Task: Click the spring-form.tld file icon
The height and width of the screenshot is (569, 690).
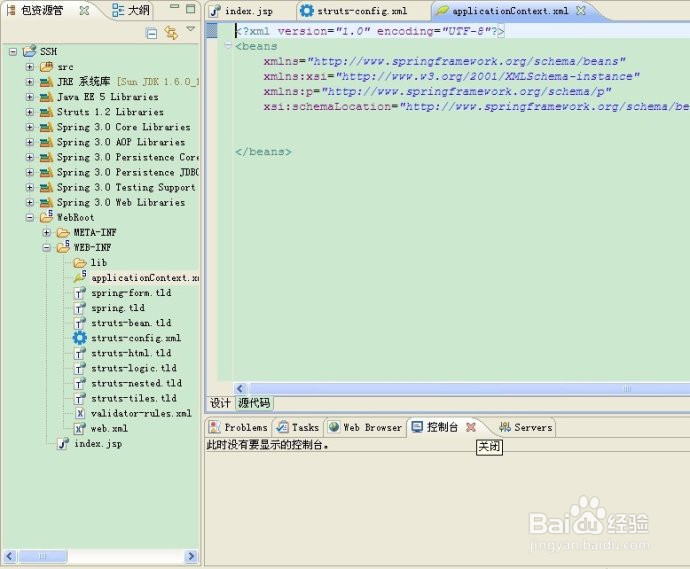Action: point(80,293)
